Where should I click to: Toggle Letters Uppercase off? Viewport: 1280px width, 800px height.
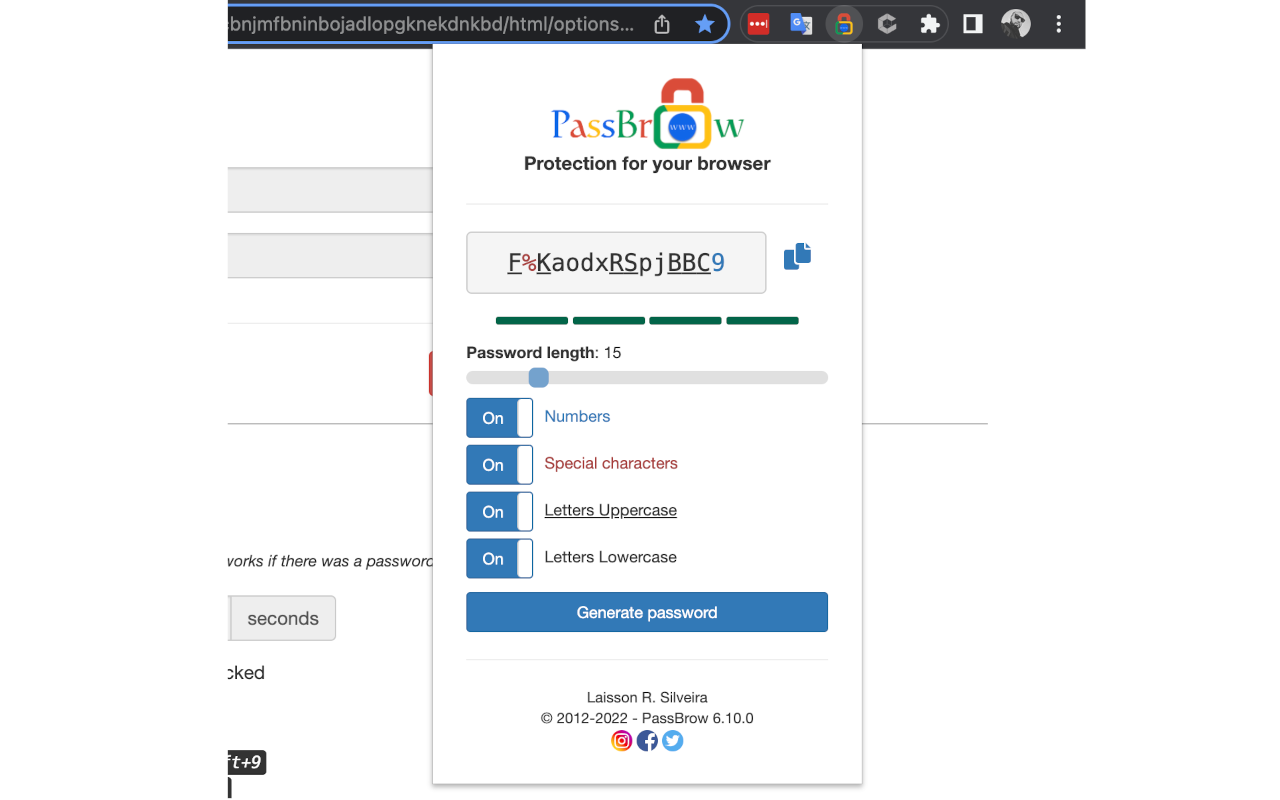(499, 511)
